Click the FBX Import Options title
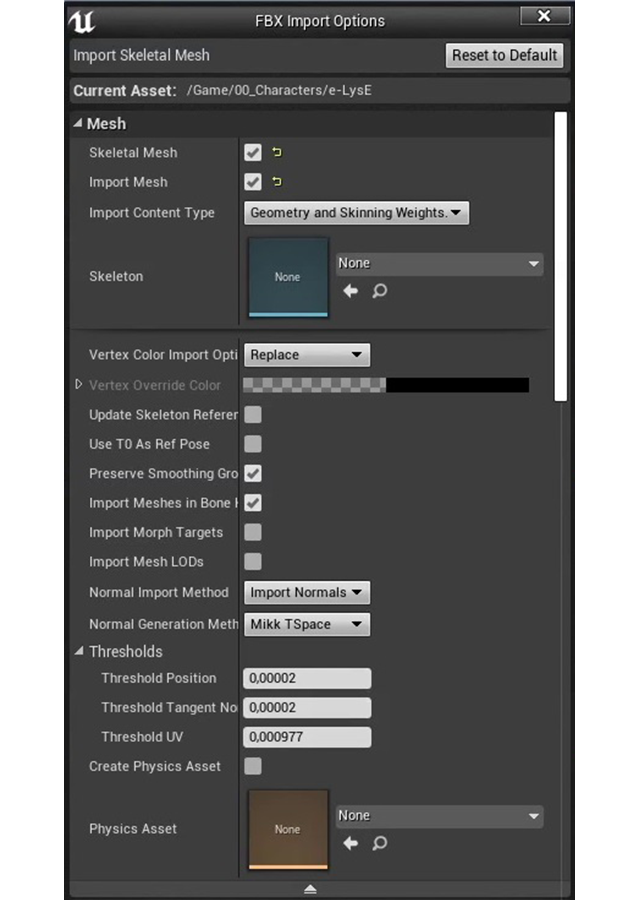The height and width of the screenshot is (900, 640). 320,21
